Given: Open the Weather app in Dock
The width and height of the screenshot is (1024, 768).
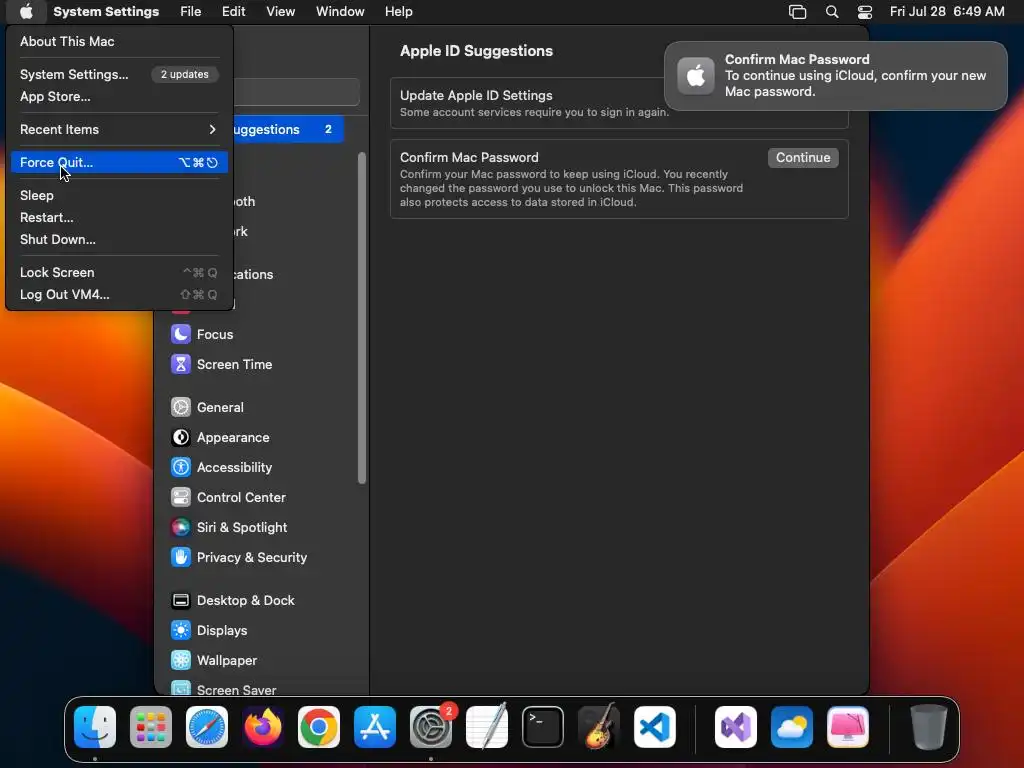Looking at the screenshot, I should (x=792, y=727).
